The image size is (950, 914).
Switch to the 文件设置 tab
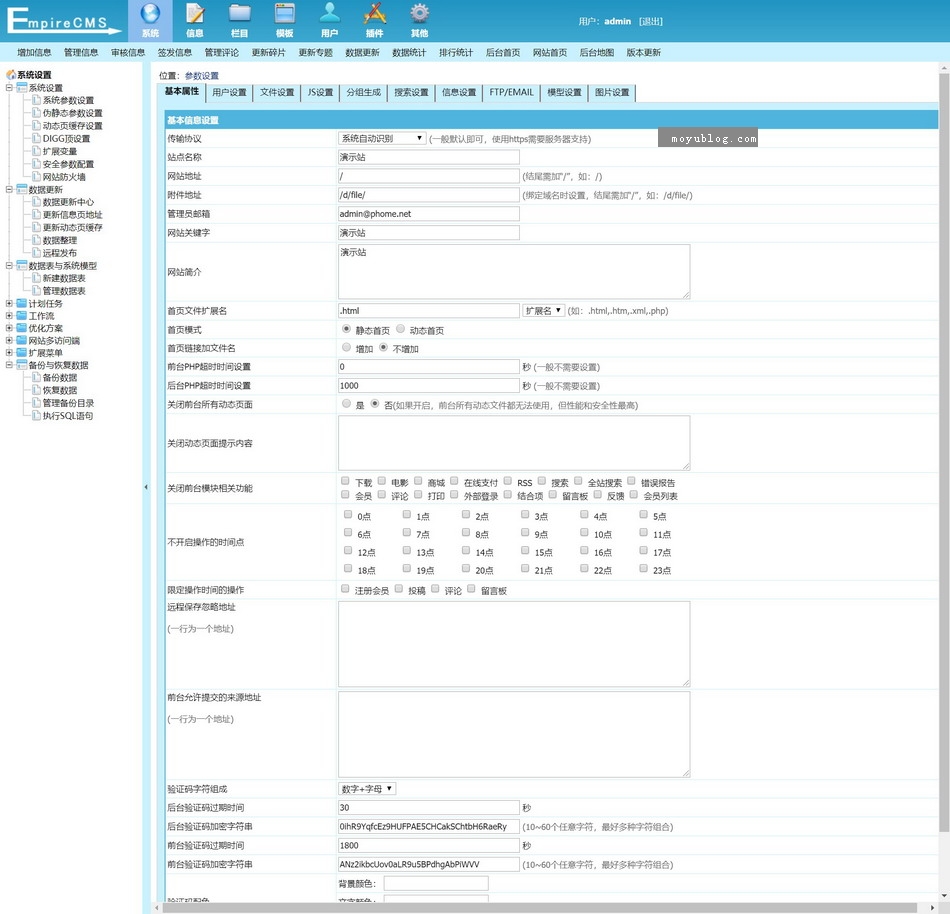(277, 93)
